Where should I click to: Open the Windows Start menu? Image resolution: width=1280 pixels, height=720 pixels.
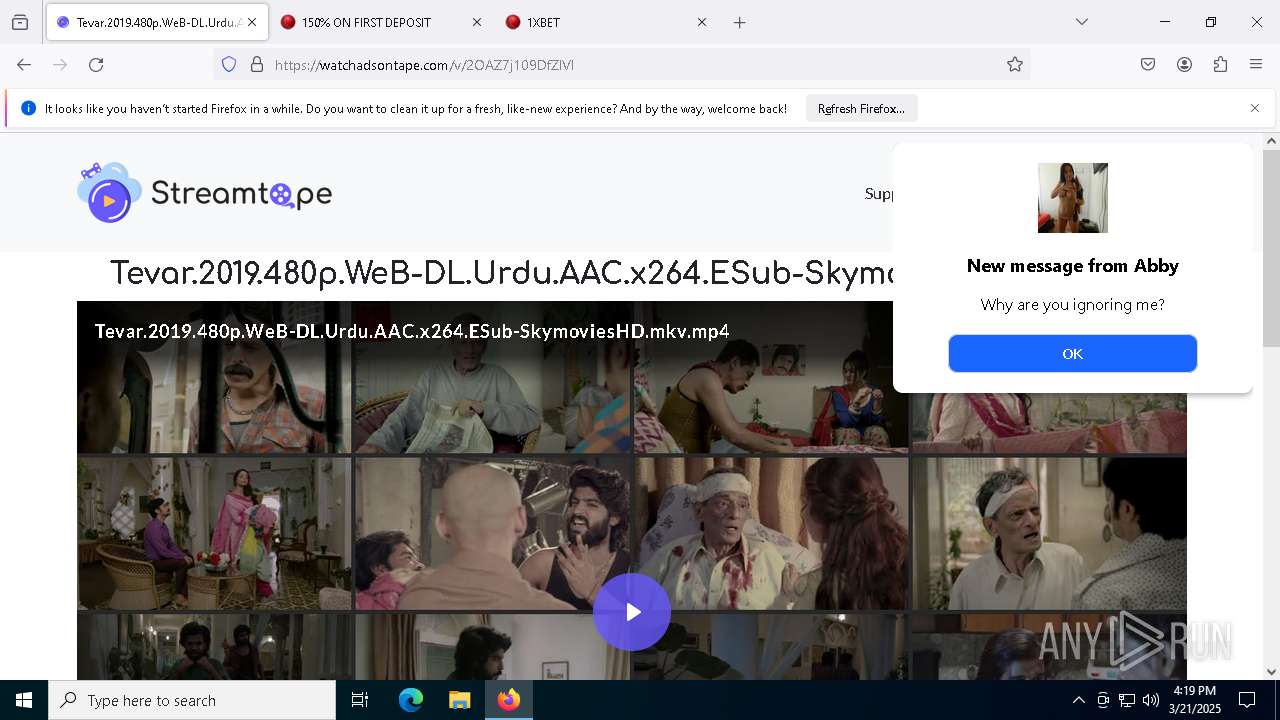[24, 700]
